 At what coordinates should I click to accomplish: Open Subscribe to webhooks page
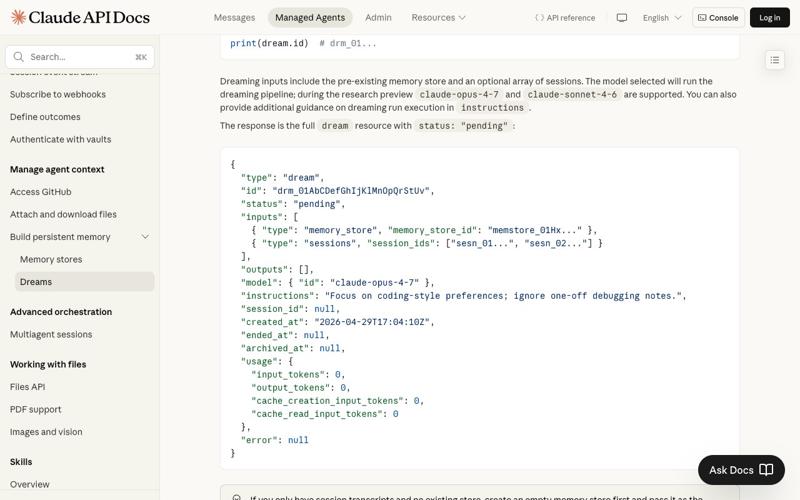click(x=58, y=94)
